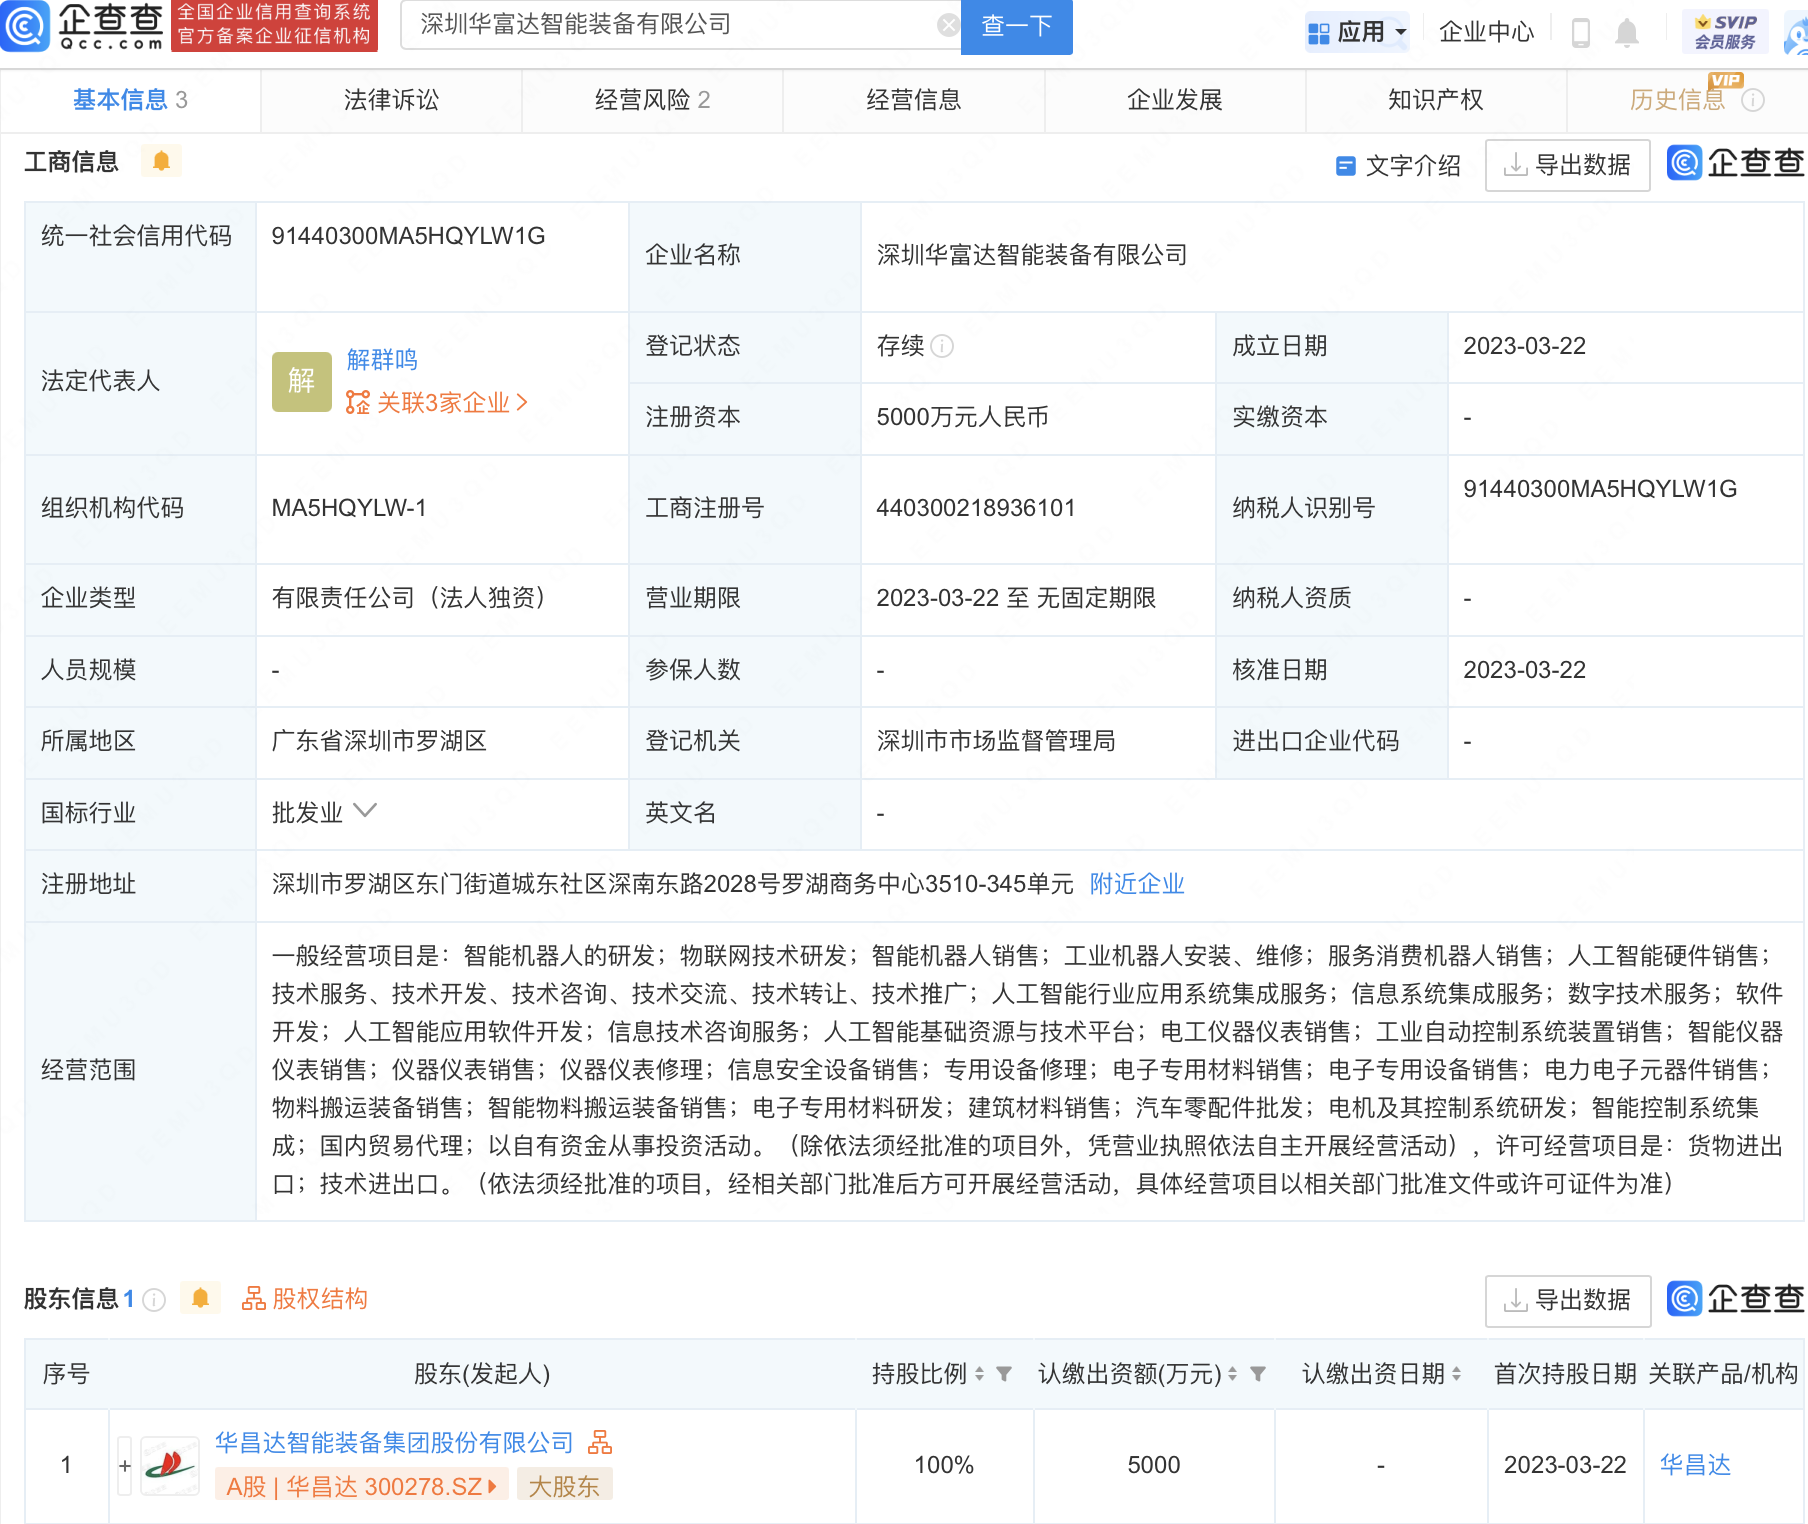Click the SVIP member service badge
This screenshot has width=1808, height=1524.
click(x=1725, y=32)
